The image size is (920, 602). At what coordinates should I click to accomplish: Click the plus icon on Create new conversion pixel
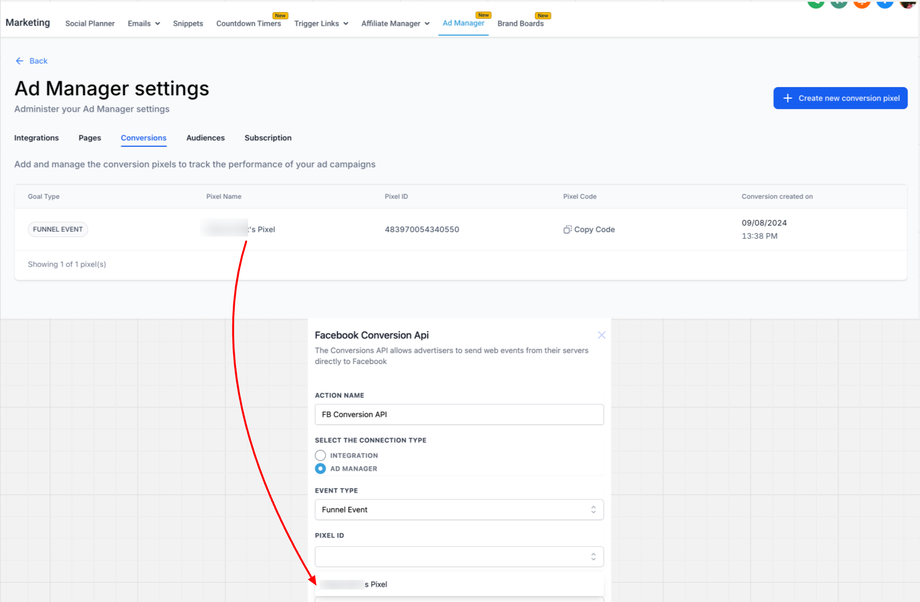tap(788, 98)
